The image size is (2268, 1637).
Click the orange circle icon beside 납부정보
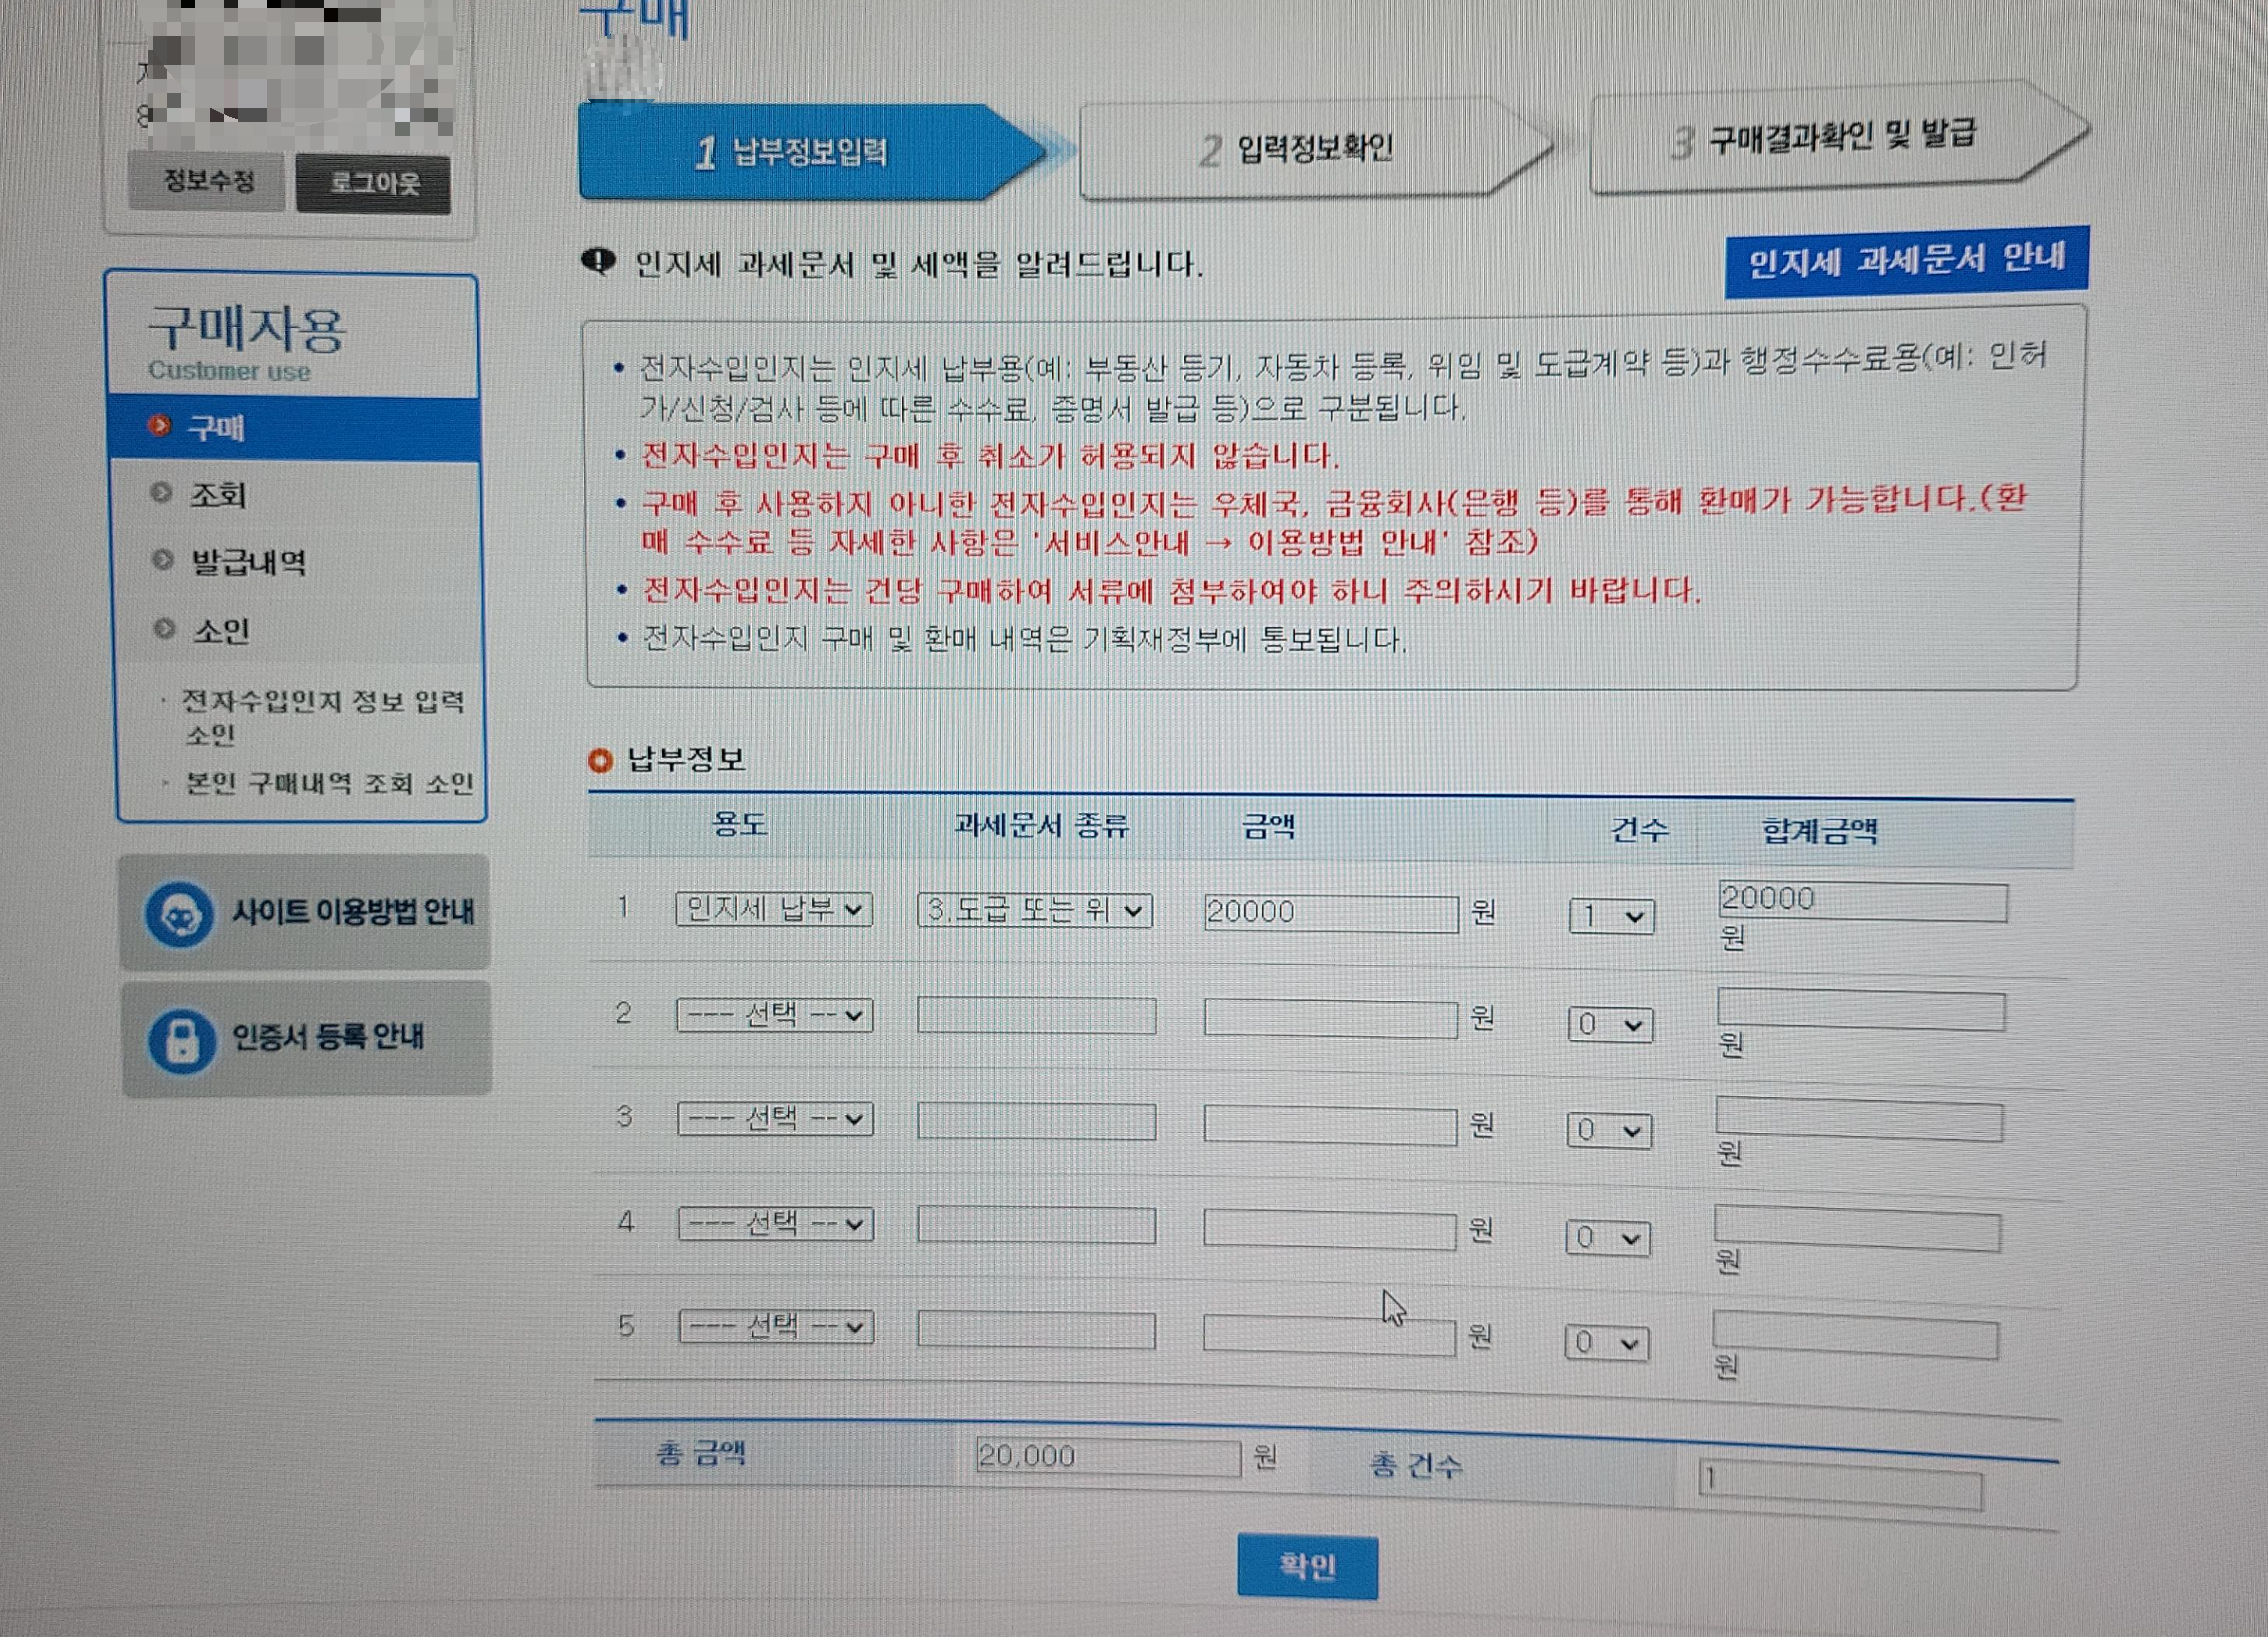click(600, 760)
